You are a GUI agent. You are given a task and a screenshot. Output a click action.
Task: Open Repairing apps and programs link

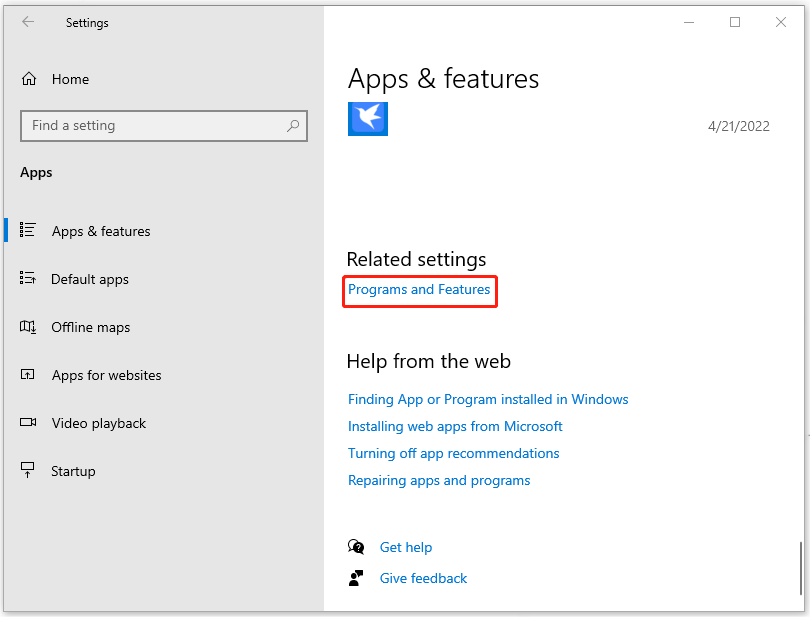click(x=439, y=481)
